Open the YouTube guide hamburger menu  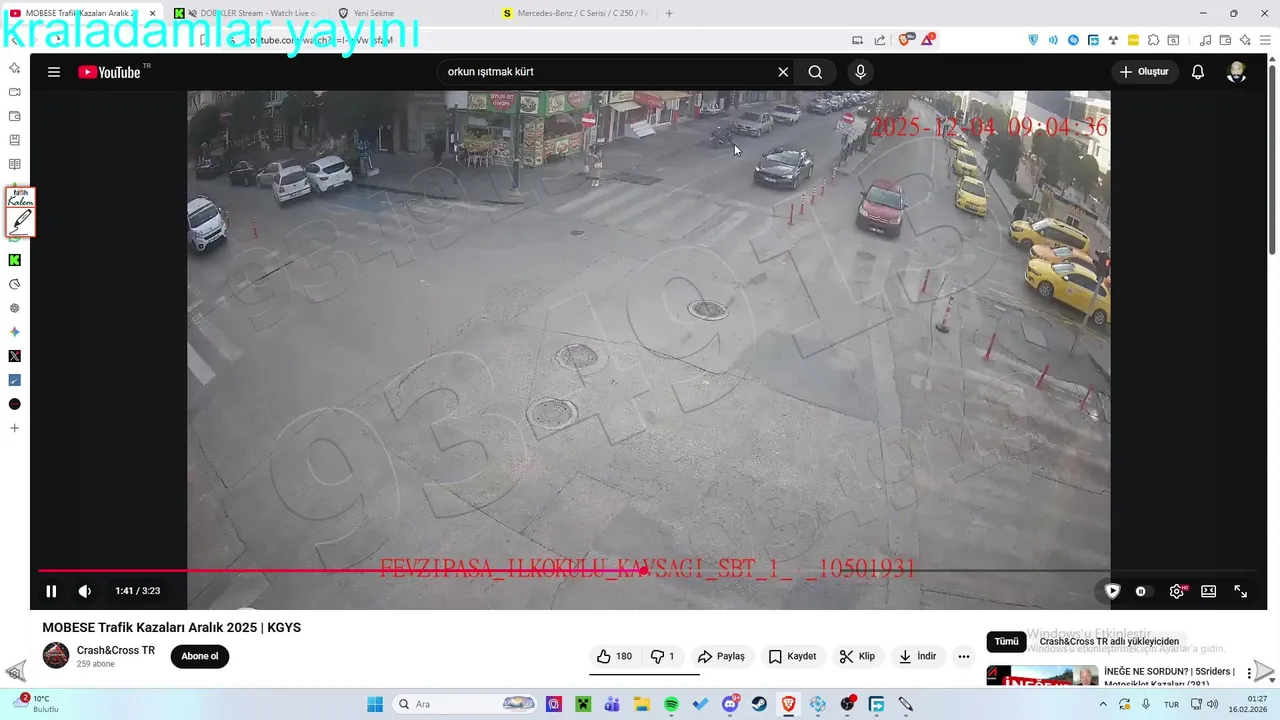54,72
